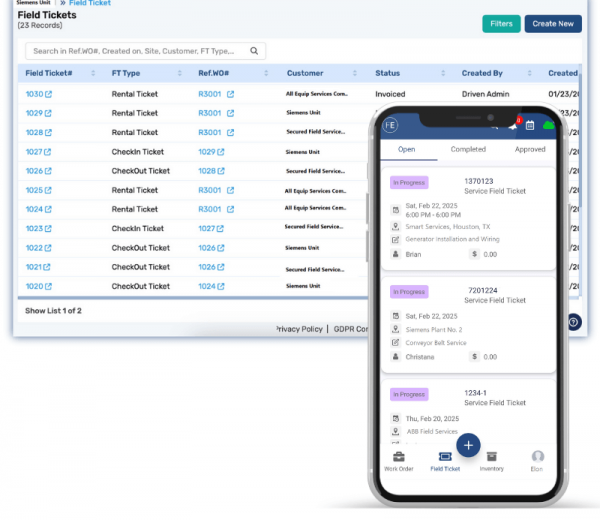Image resolution: width=600 pixels, height=520 pixels.
Task: Open external link icon beside ticket 1024
Action: tap(48, 209)
